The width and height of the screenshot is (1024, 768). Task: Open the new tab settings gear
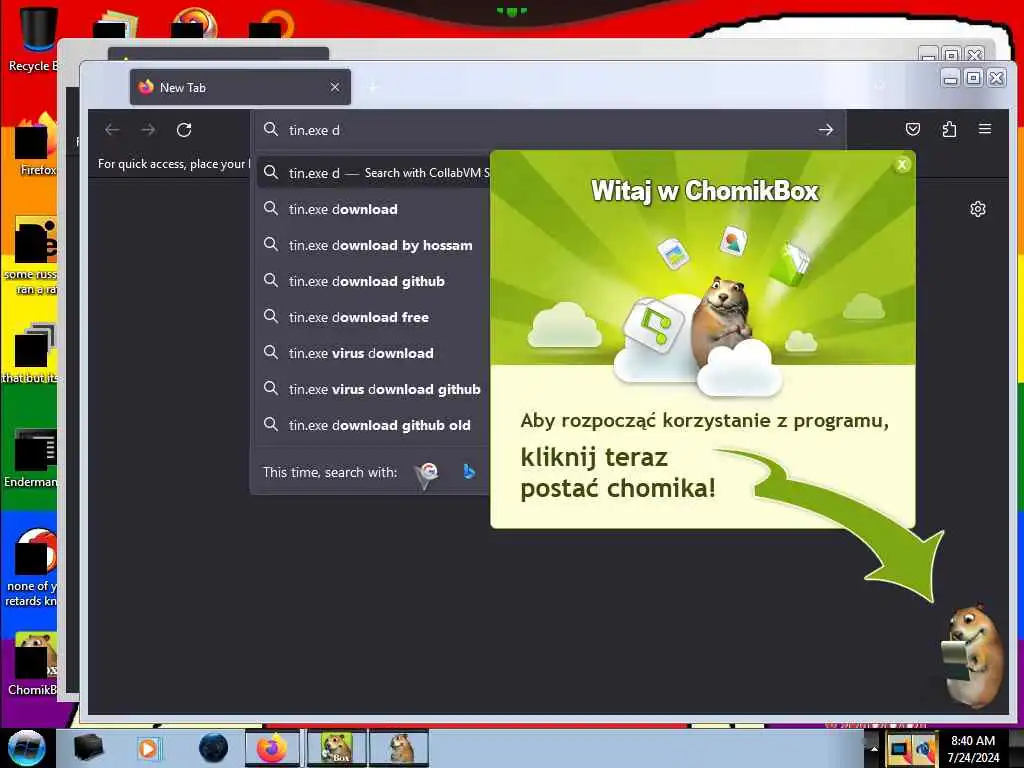pos(978,209)
